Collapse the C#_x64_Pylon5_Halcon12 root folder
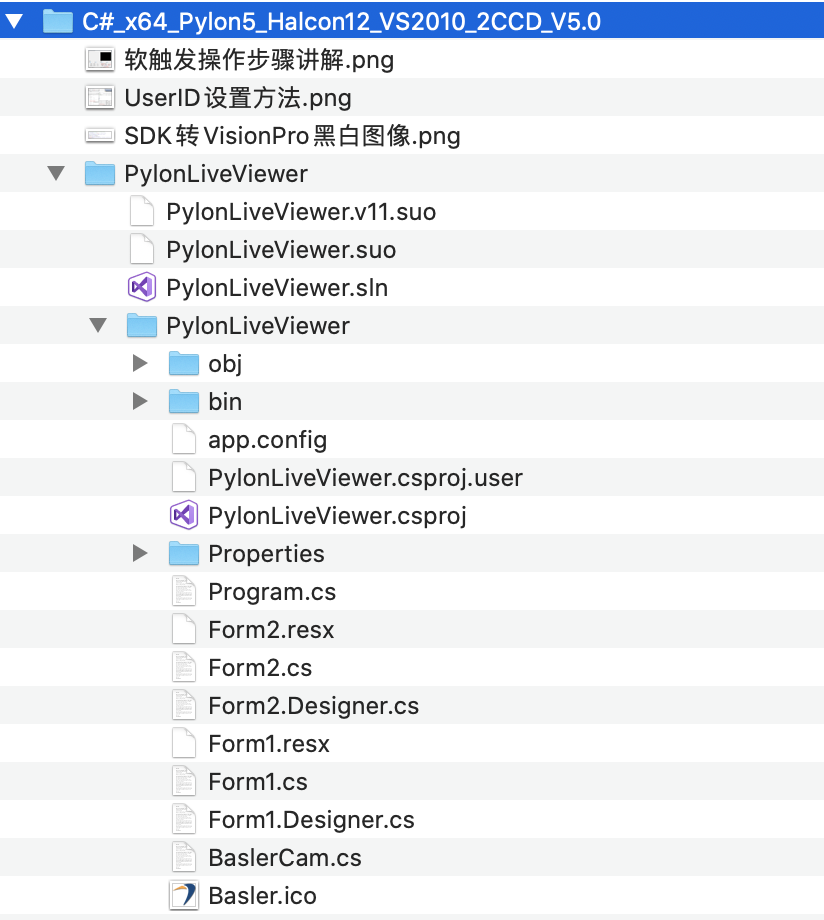This screenshot has width=824, height=920. pos(14,22)
